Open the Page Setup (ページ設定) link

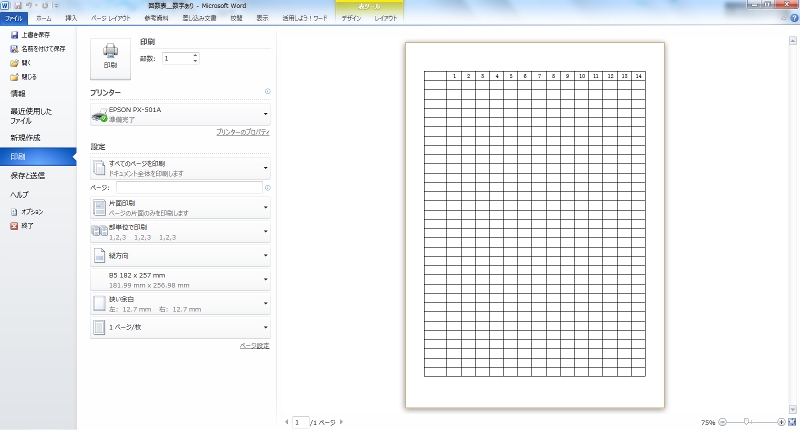(255, 346)
